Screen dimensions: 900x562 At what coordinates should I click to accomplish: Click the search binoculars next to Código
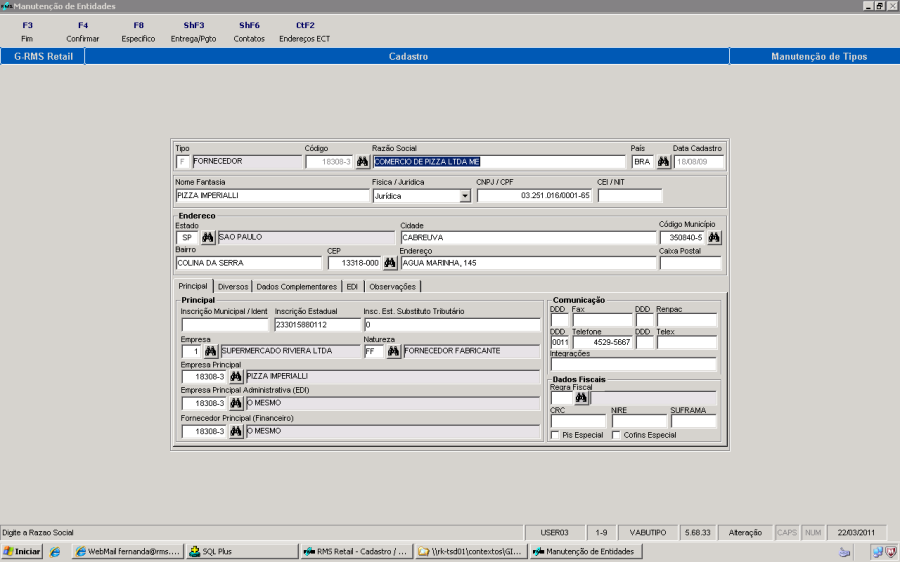362,161
